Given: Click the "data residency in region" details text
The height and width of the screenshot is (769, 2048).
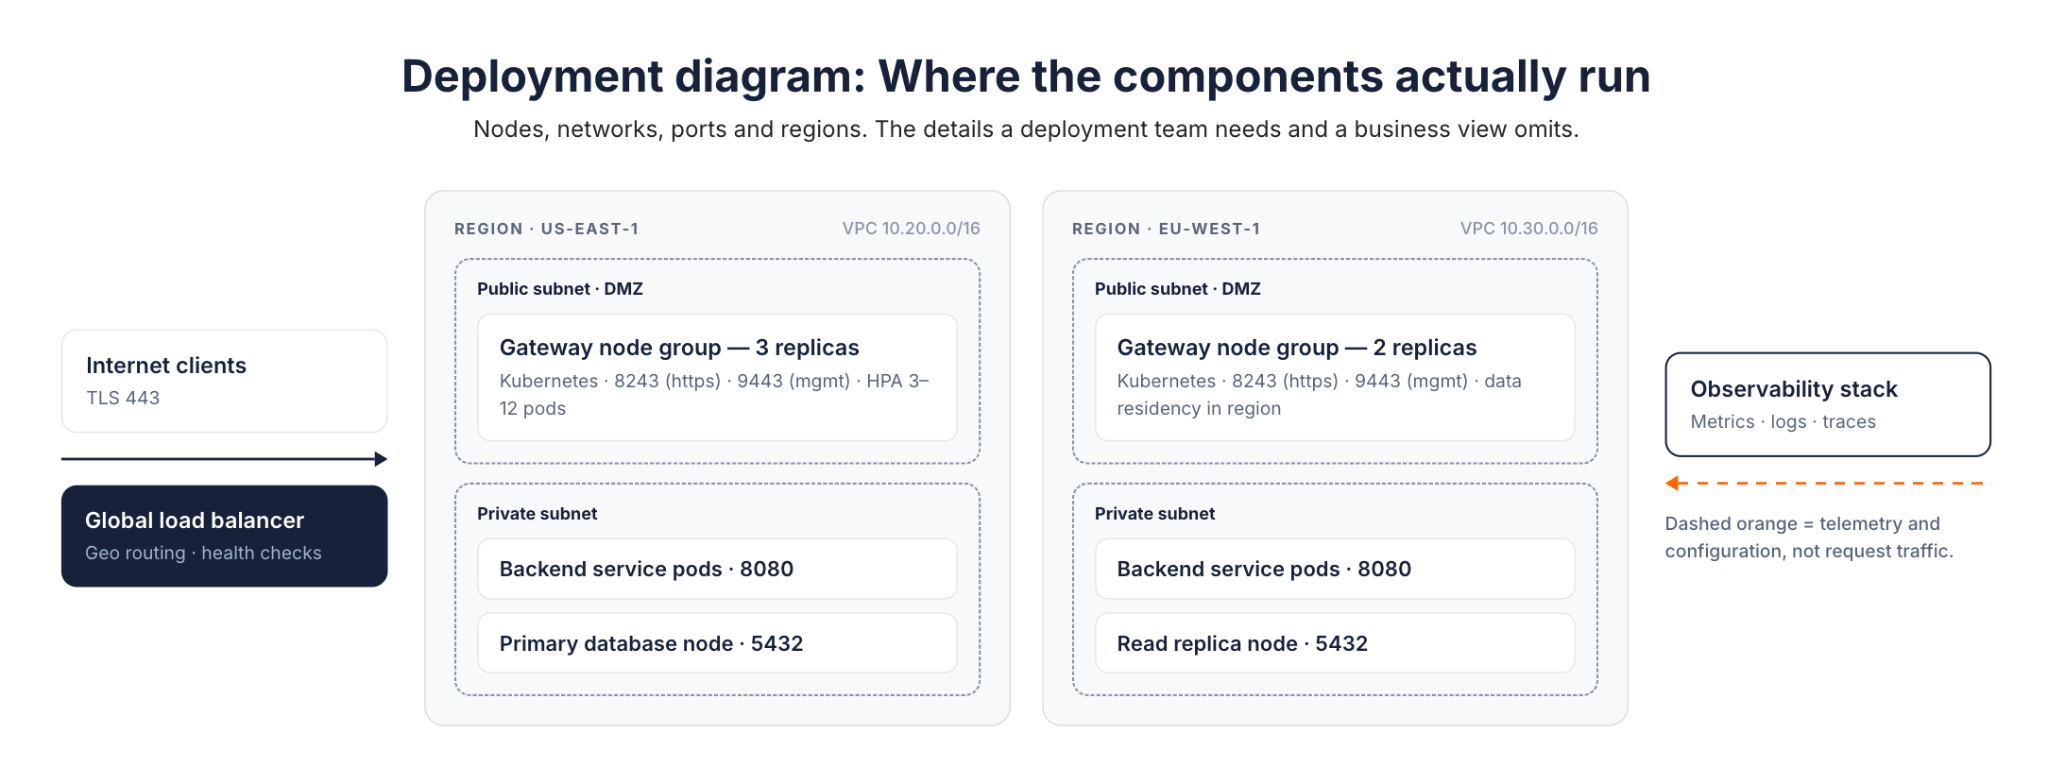Looking at the screenshot, I should click(1319, 395).
